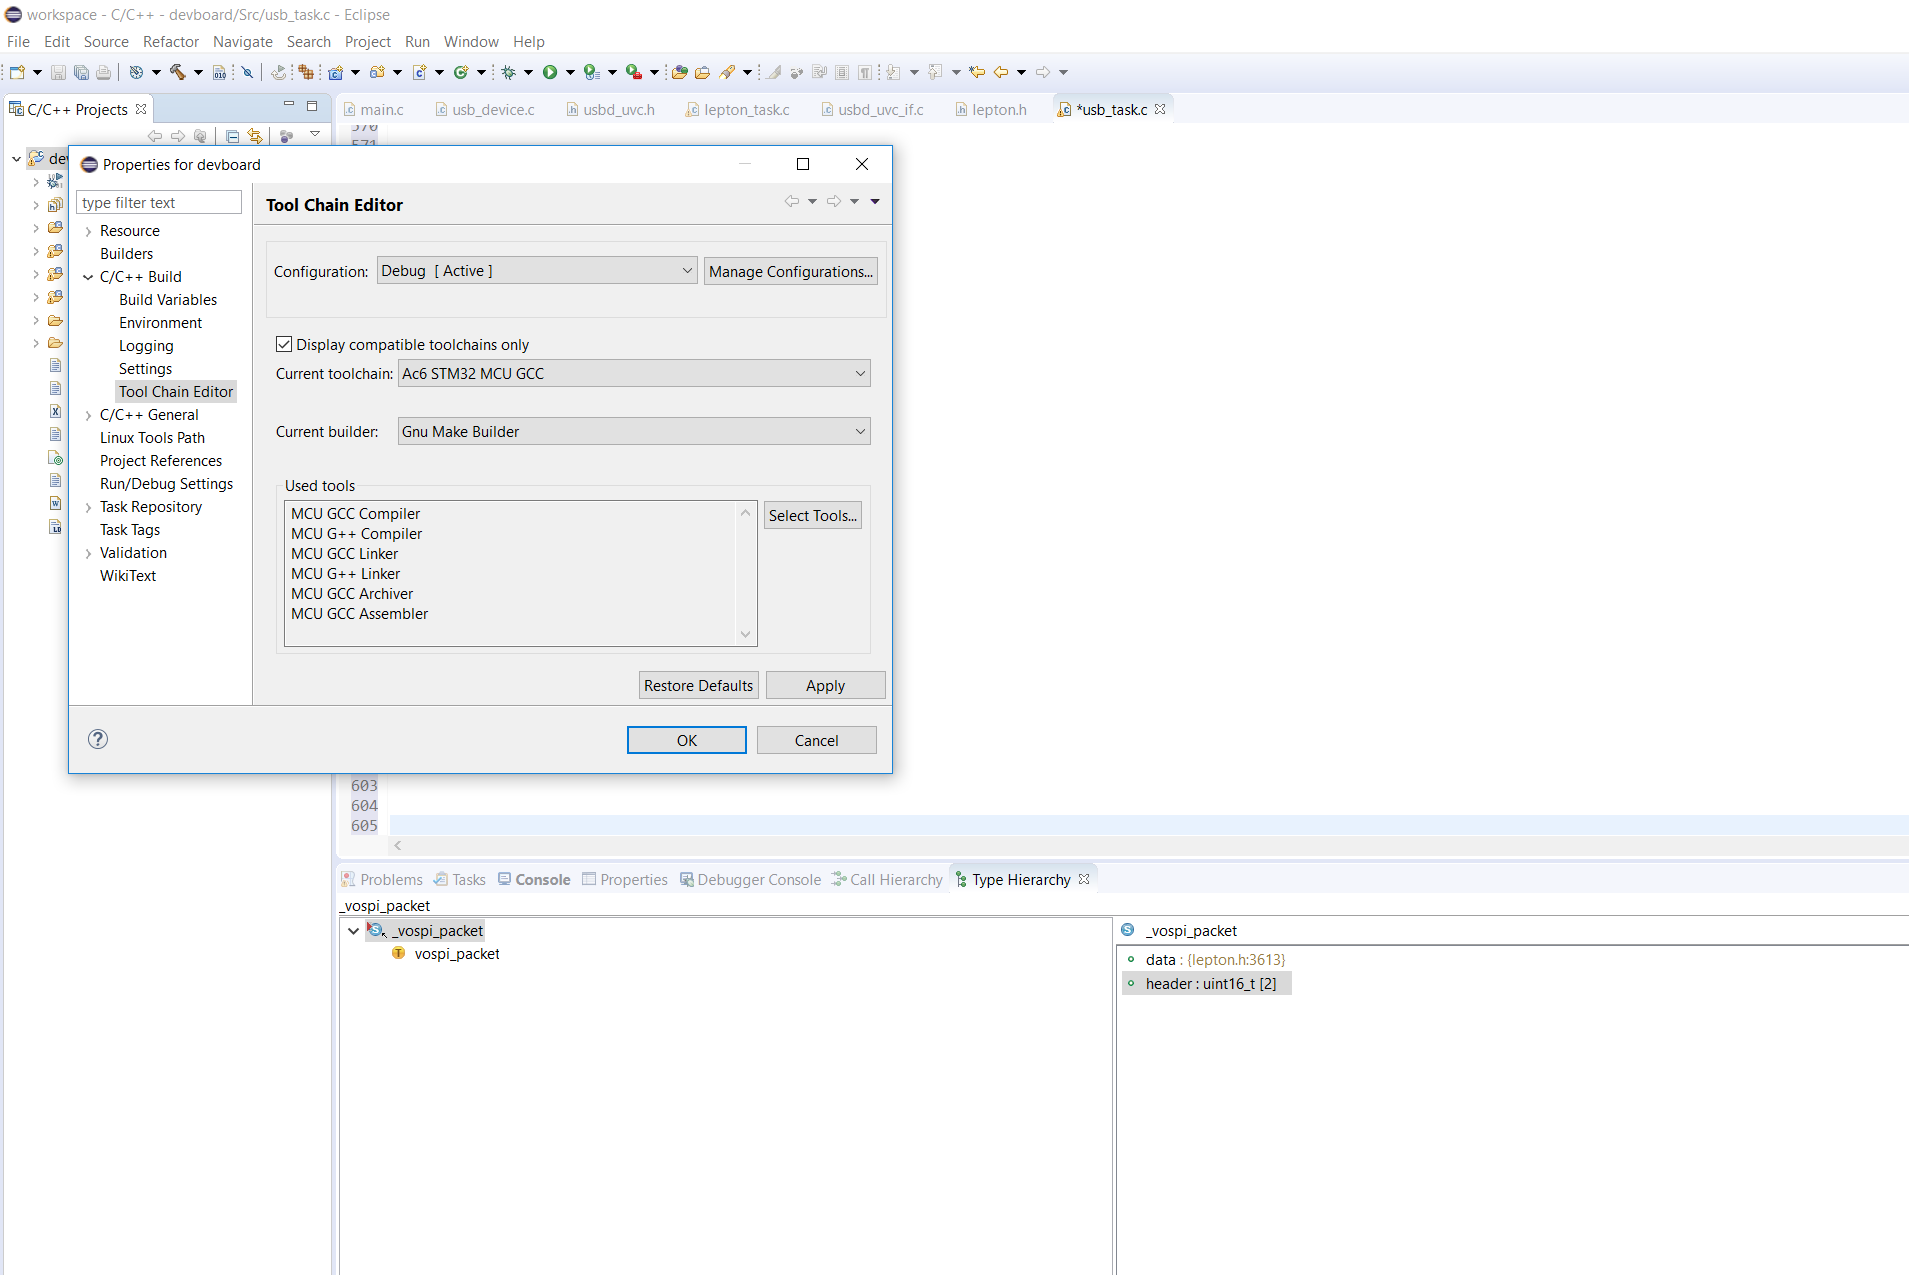Click the New C/C++ Project icon

tap(336, 72)
